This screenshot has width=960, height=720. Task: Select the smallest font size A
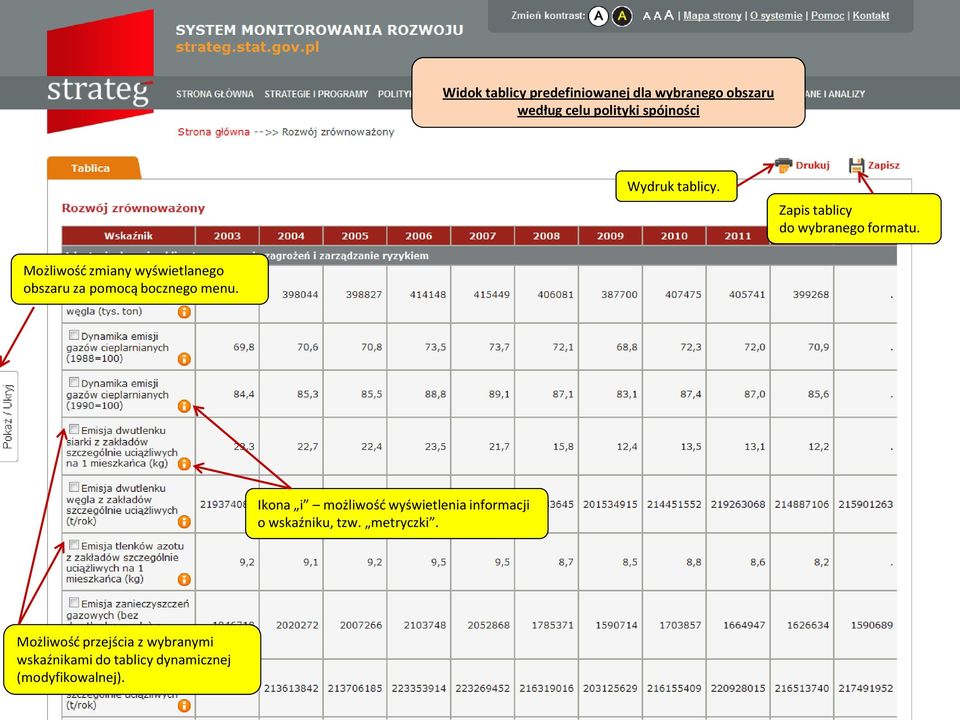click(x=646, y=17)
